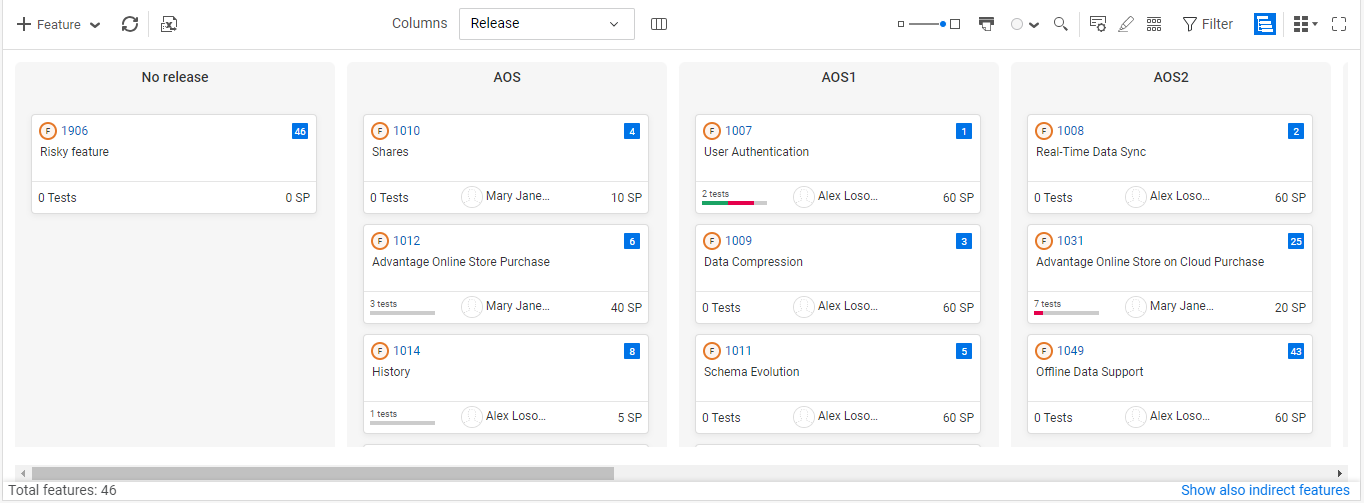This screenshot has width=1364, height=503.
Task: Click the magnifying glass search icon
Action: click(x=1061, y=24)
